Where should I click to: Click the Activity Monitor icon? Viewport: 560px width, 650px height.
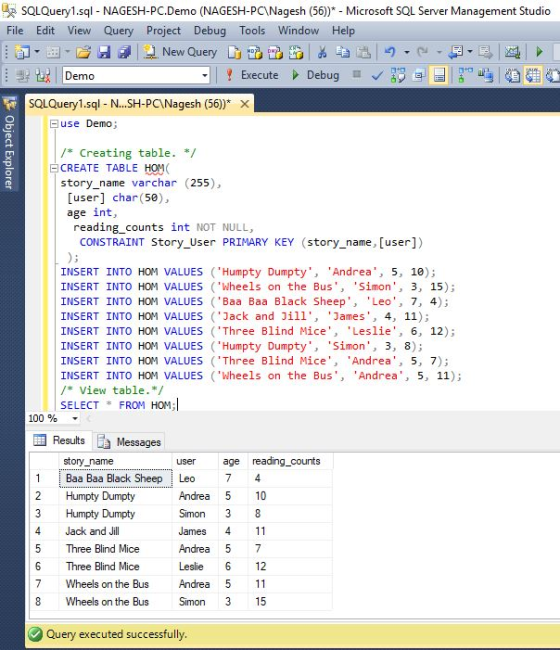coord(512,52)
